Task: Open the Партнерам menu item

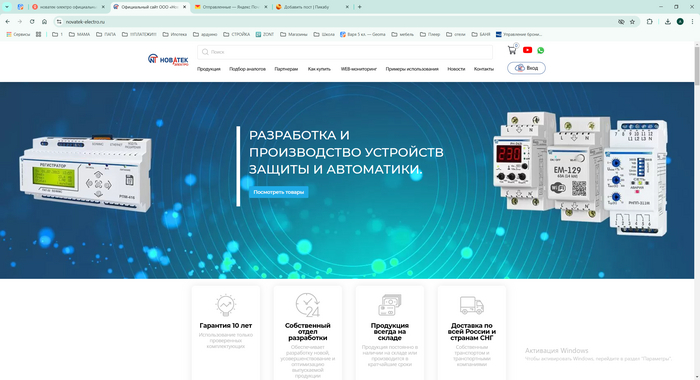Action: (286, 69)
